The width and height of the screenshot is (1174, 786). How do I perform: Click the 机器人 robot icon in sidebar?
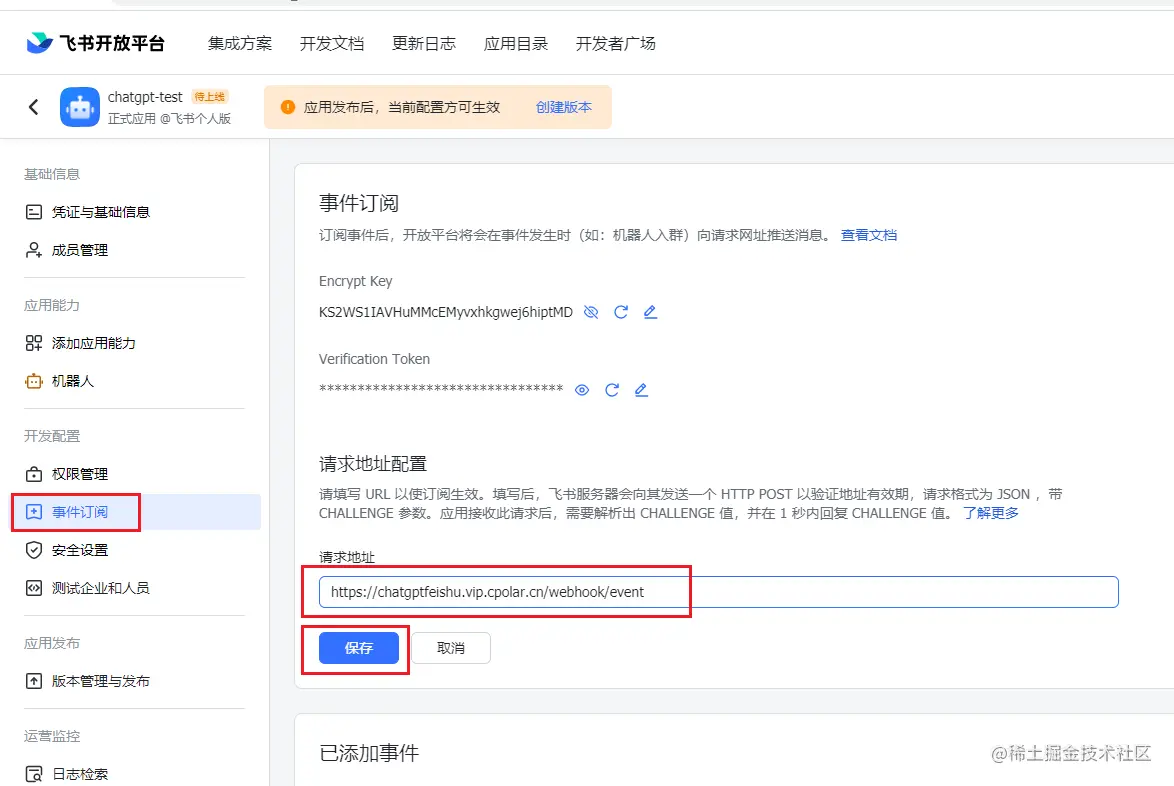(x=34, y=381)
